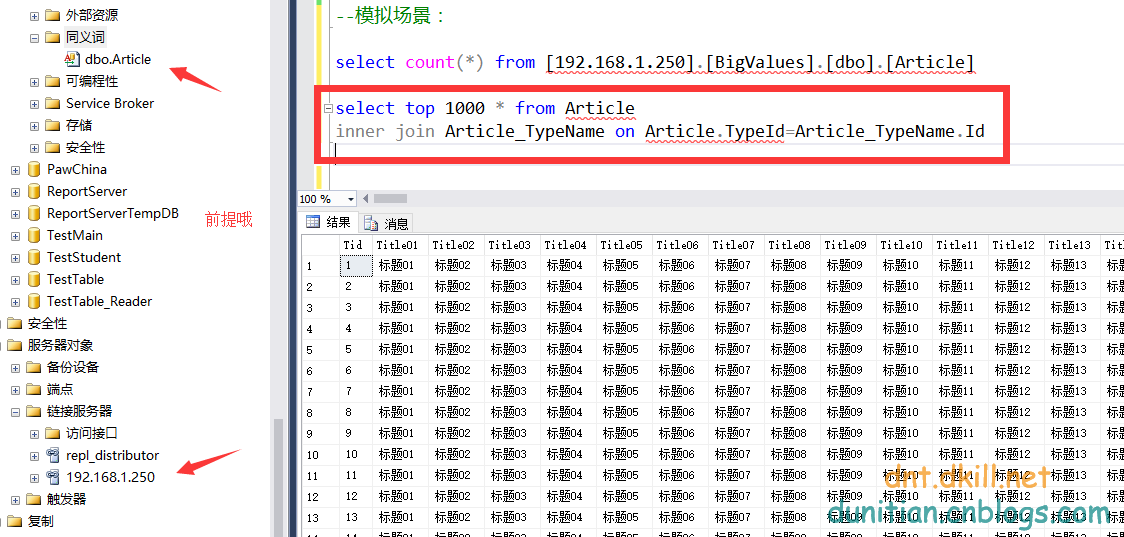
Task: Click the editor horizontal scrollbar thumb
Action: click(390, 199)
